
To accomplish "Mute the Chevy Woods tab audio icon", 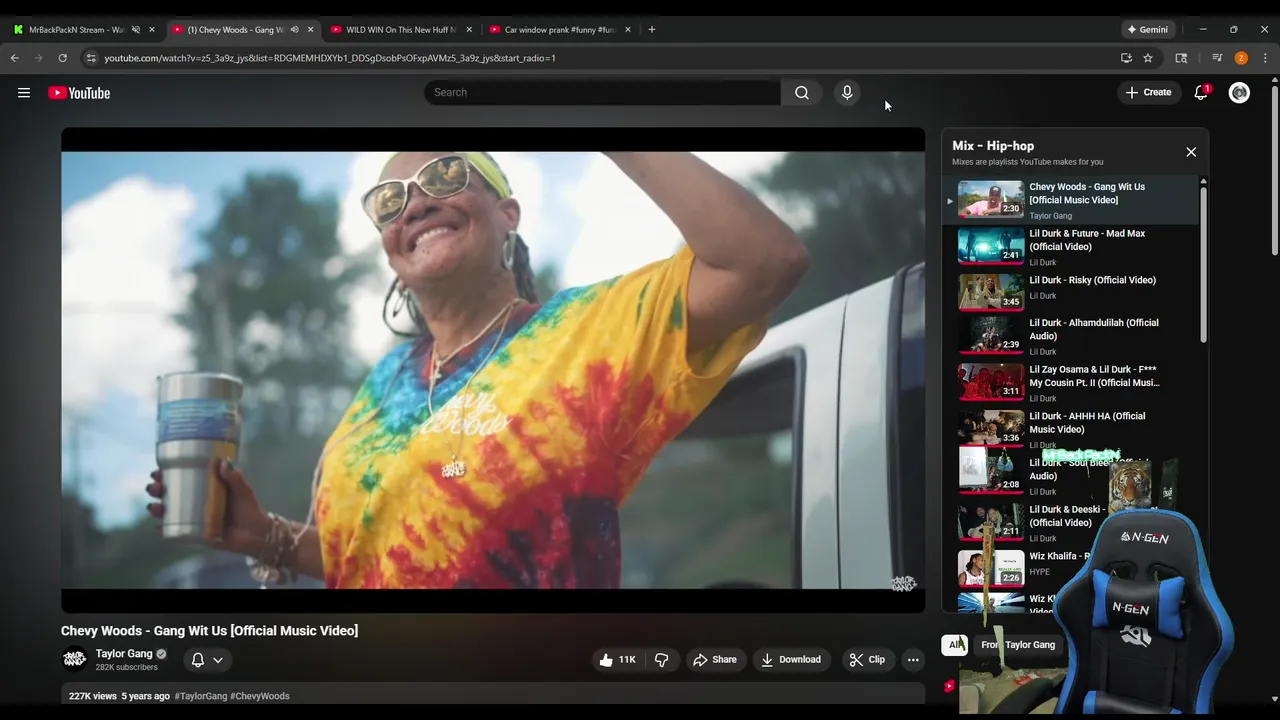I will click(294, 30).
